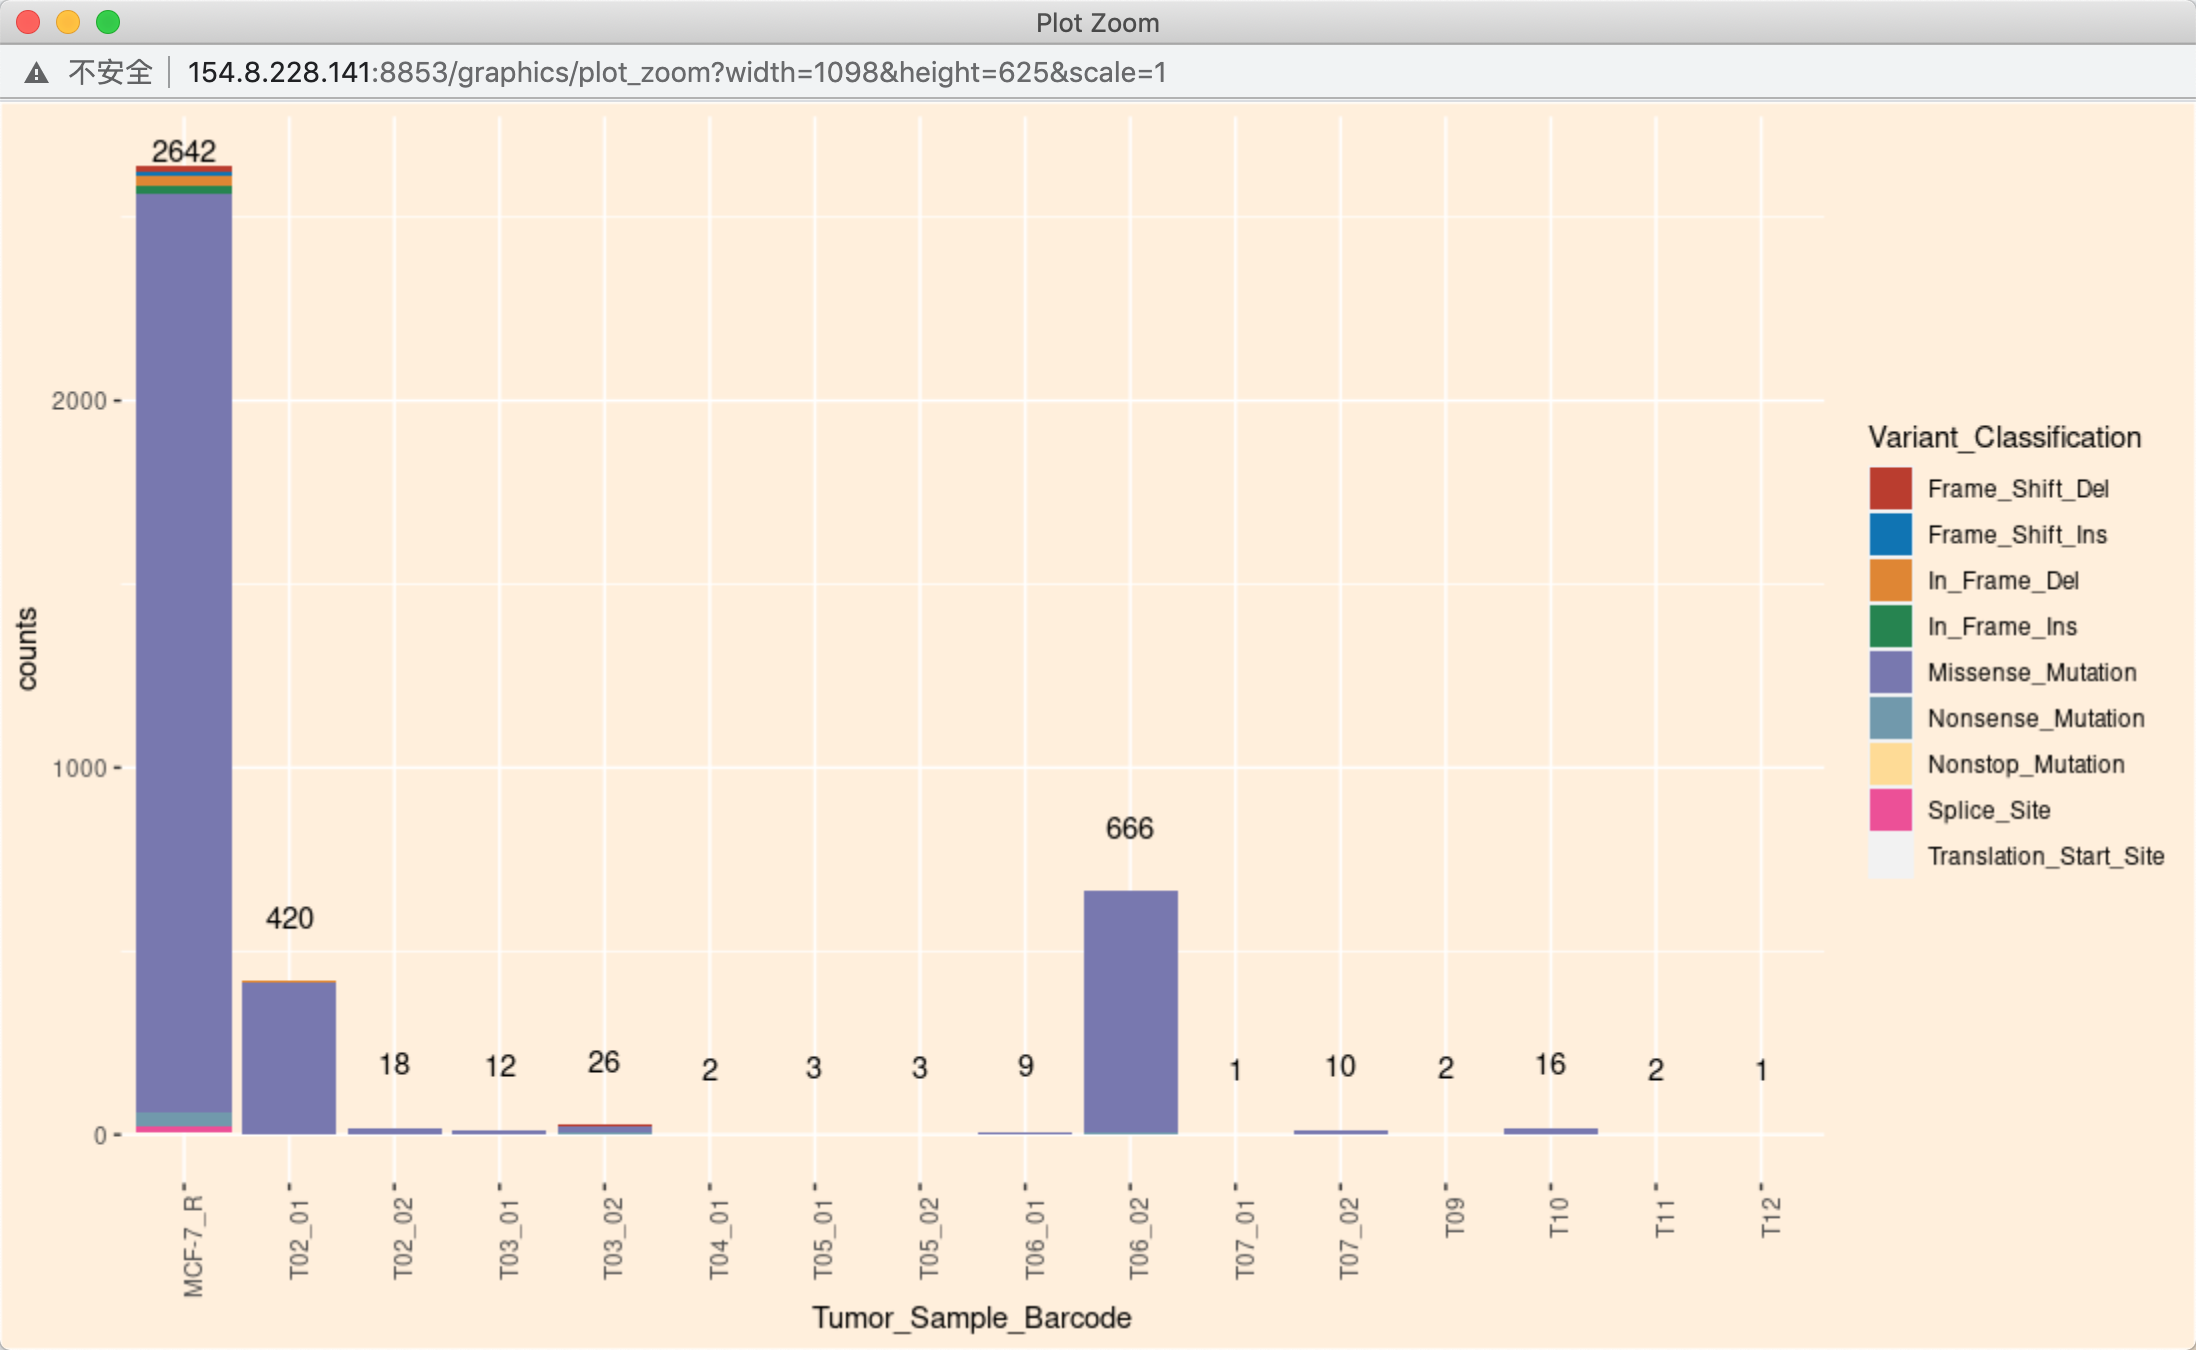Click the T03_02 axis label
The image size is (2196, 1350).
(x=613, y=1239)
